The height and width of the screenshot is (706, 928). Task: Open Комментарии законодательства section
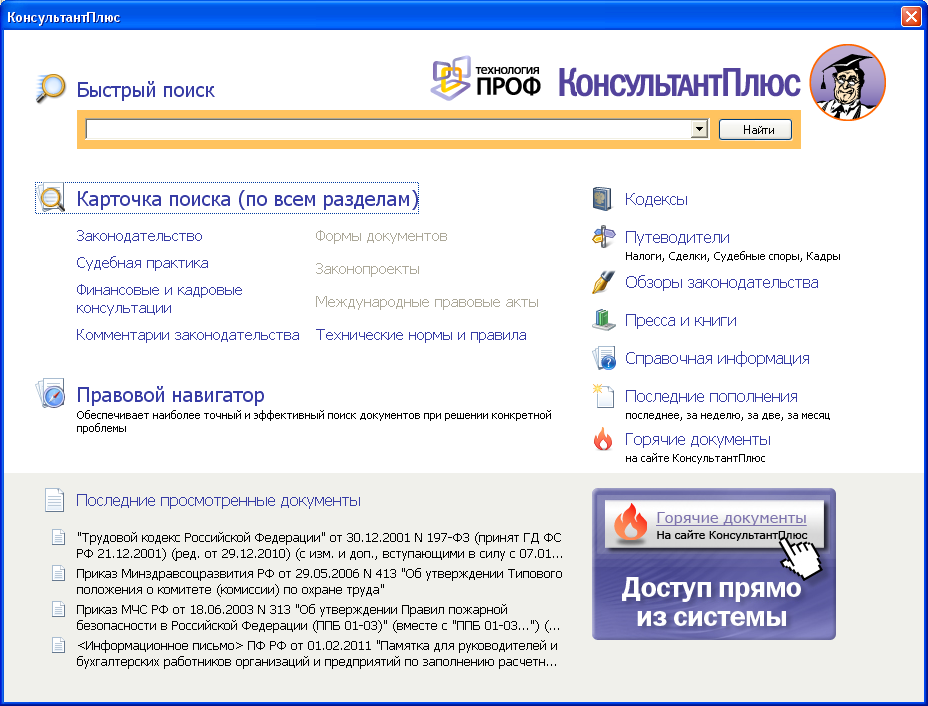tap(188, 335)
